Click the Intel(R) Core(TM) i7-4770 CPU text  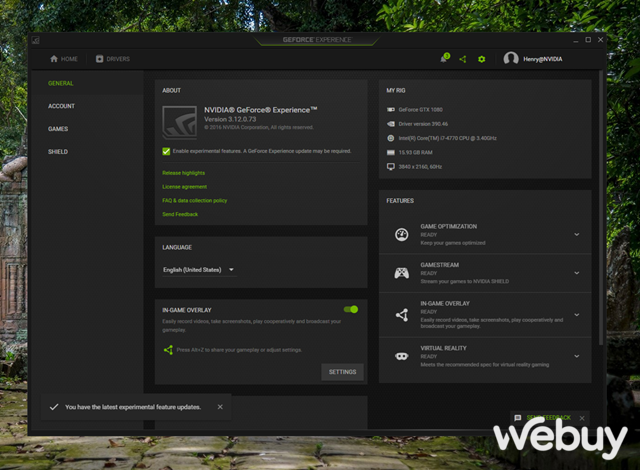447,138
